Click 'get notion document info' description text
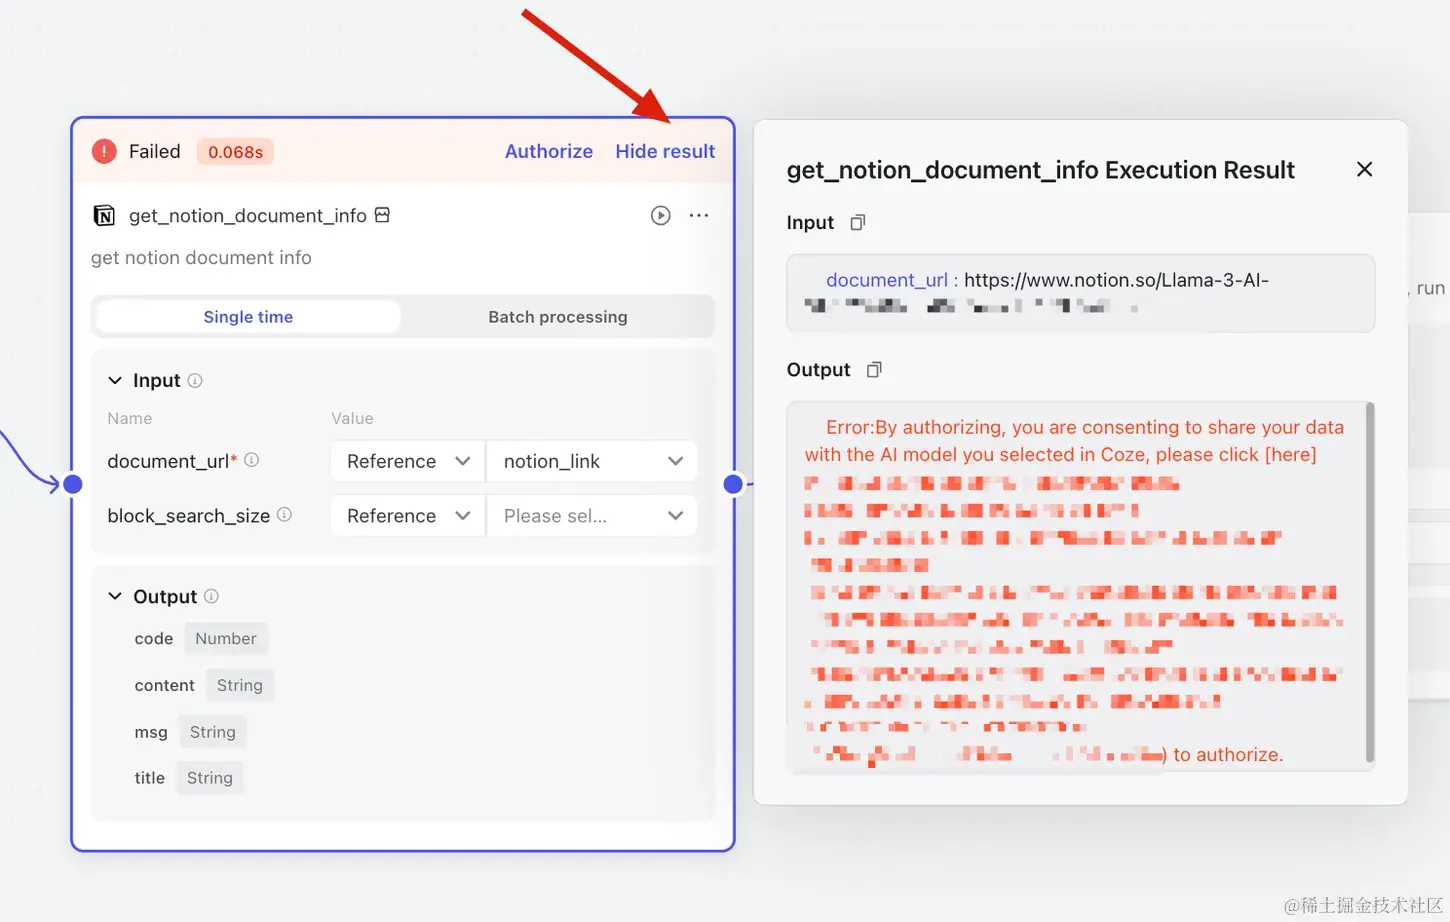 [x=201, y=258]
